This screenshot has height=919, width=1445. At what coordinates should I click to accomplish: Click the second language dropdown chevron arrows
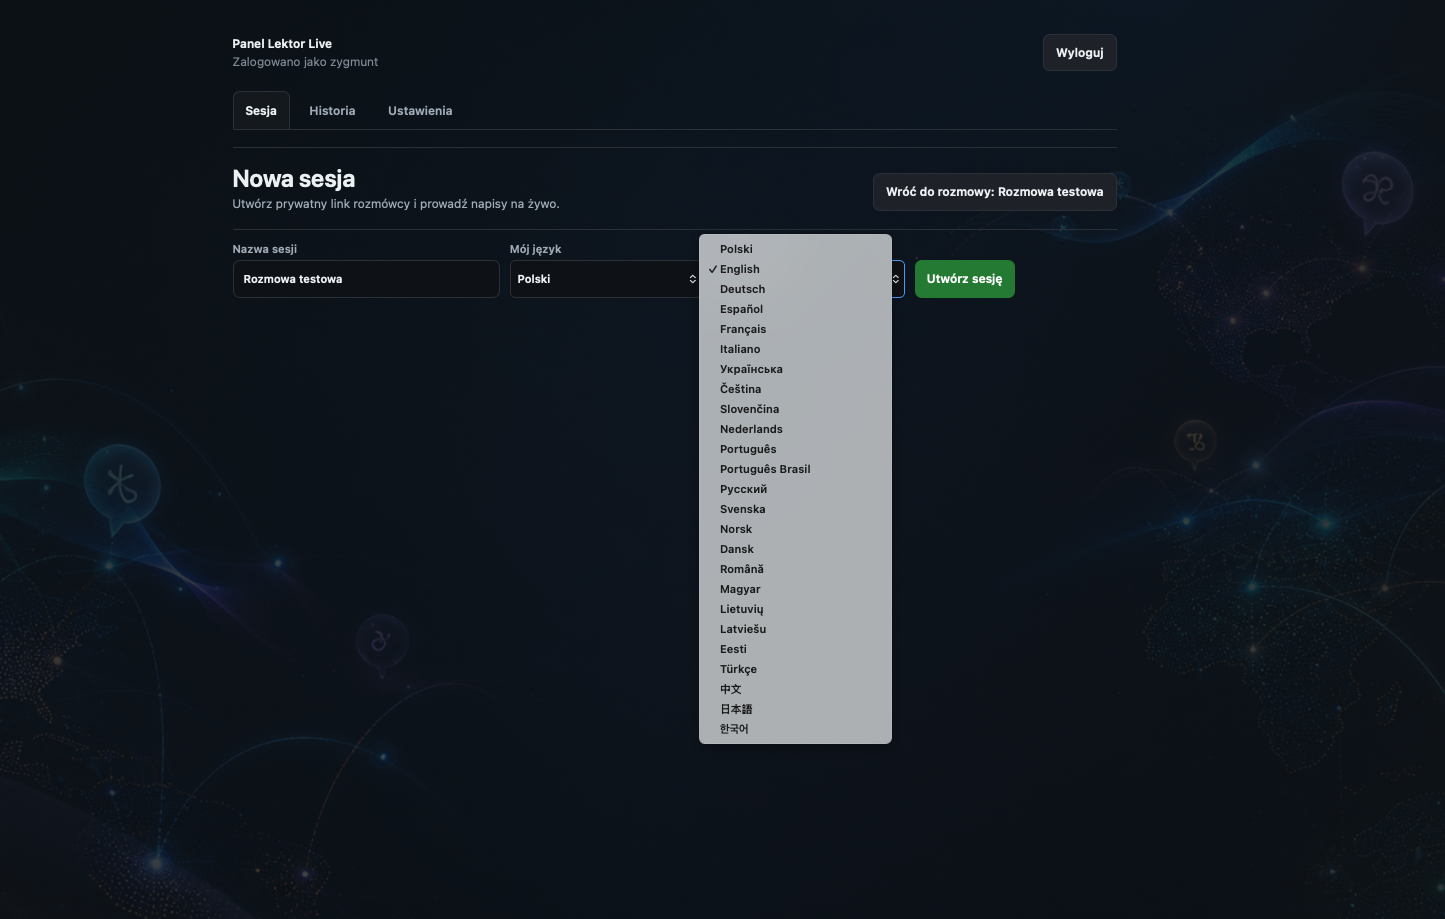tap(896, 279)
